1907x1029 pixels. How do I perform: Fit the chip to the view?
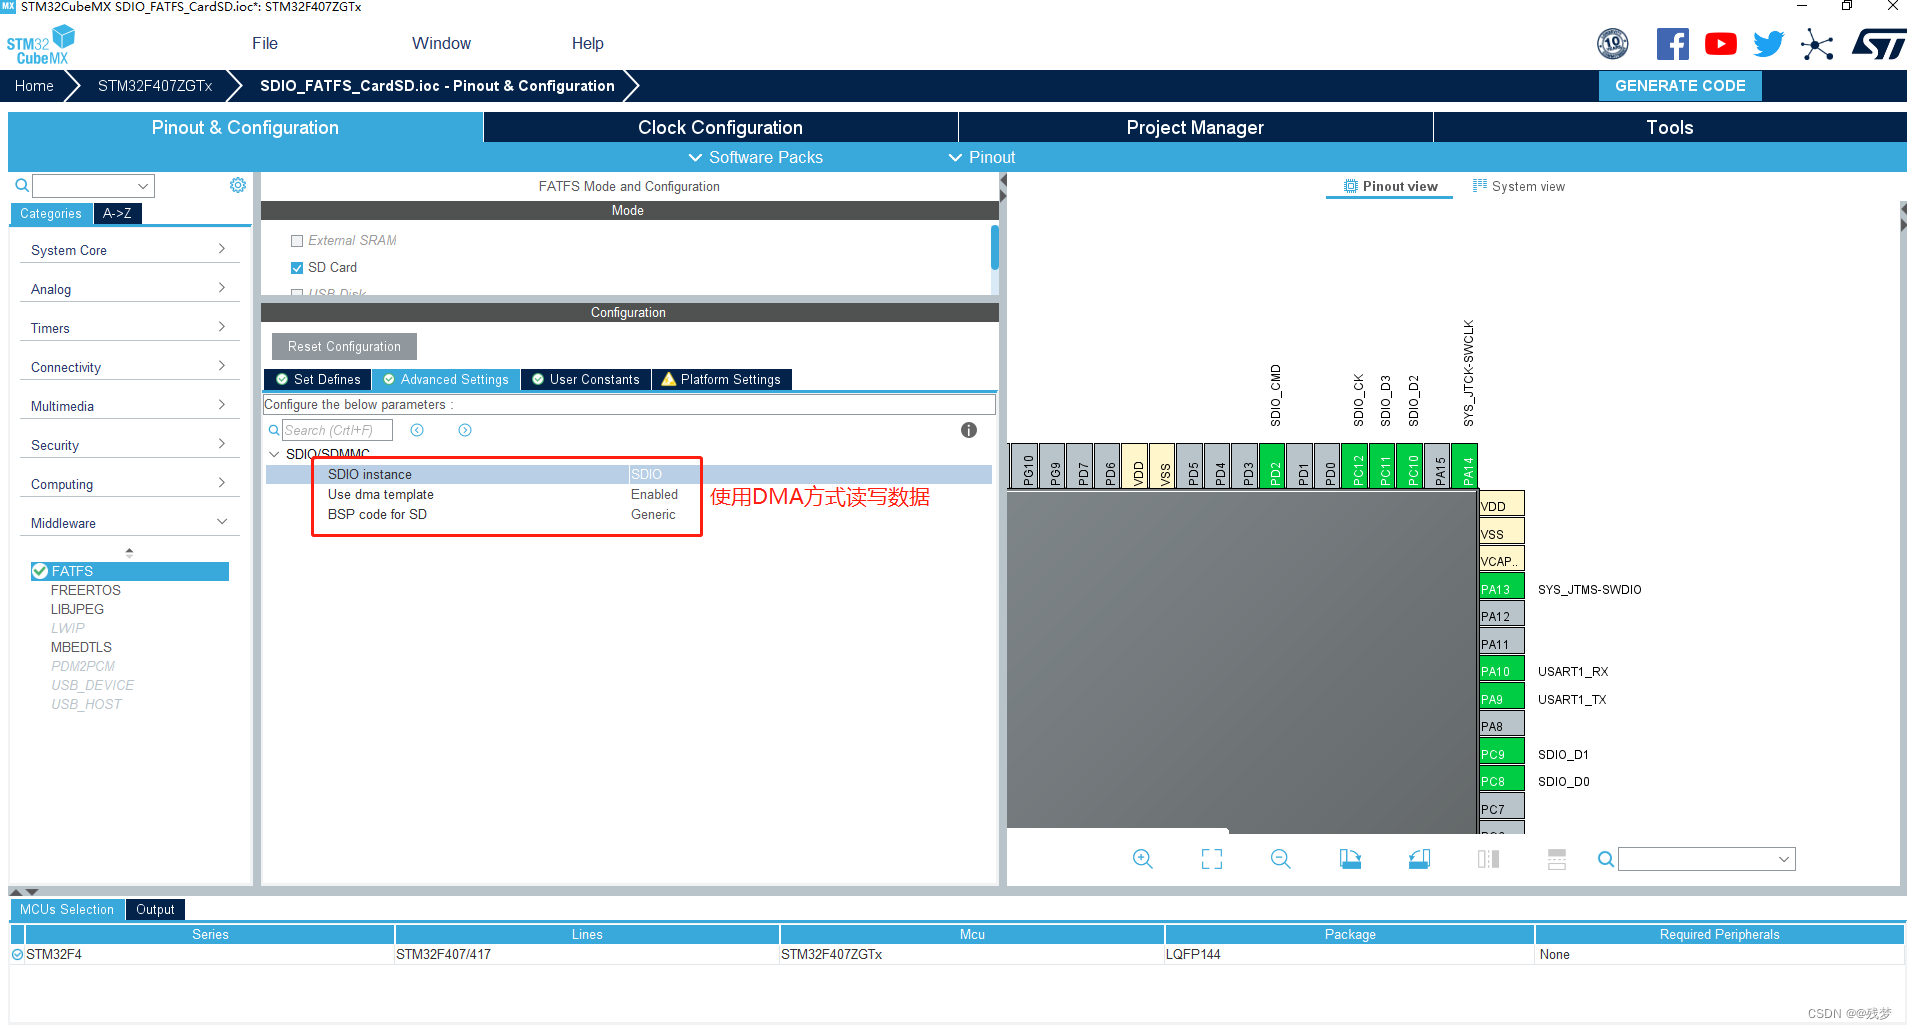click(1212, 859)
